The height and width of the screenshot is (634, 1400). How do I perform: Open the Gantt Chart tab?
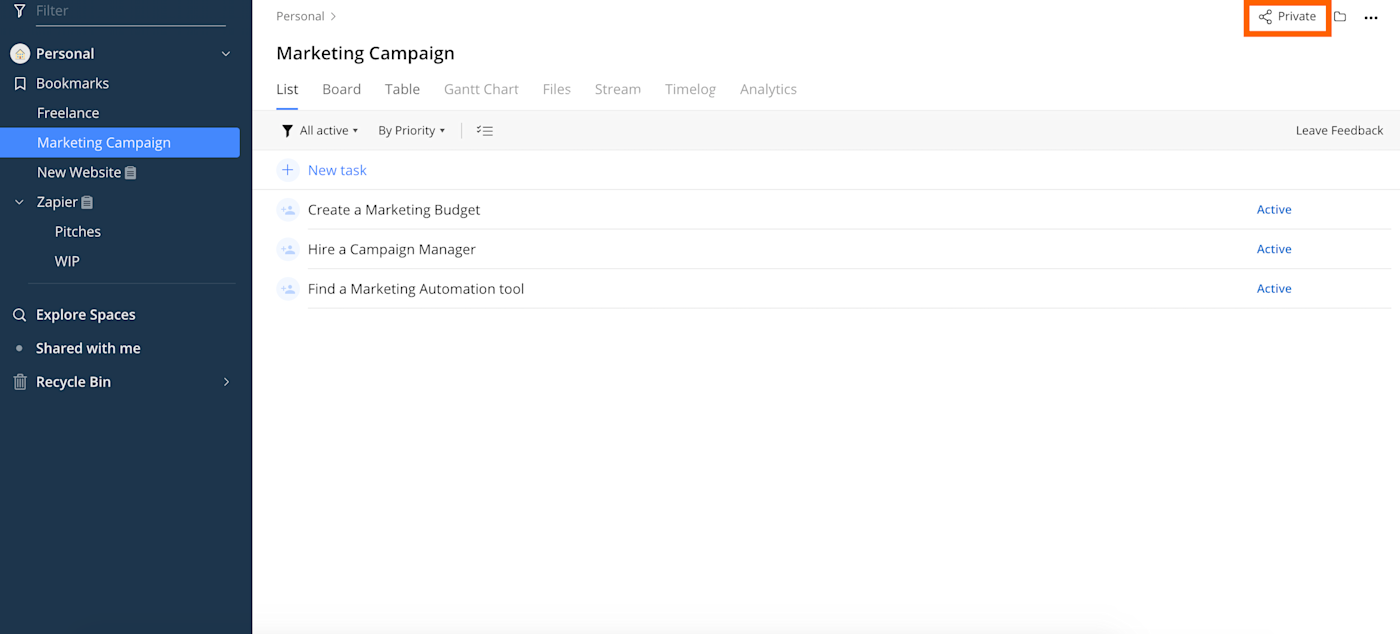[481, 89]
